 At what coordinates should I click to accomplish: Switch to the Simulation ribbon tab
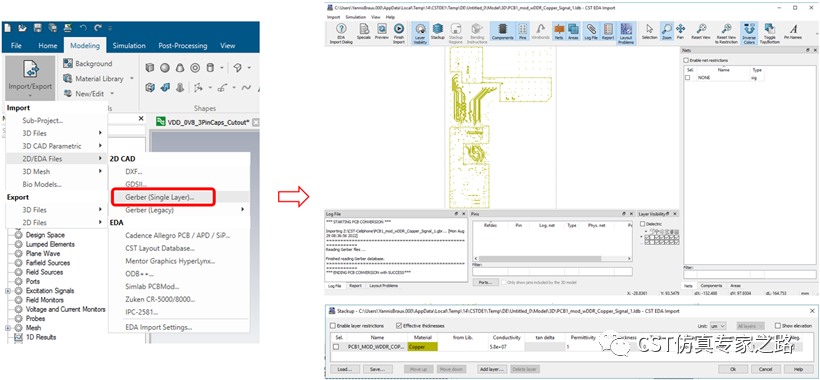pyautogui.click(x=129, y=45)
